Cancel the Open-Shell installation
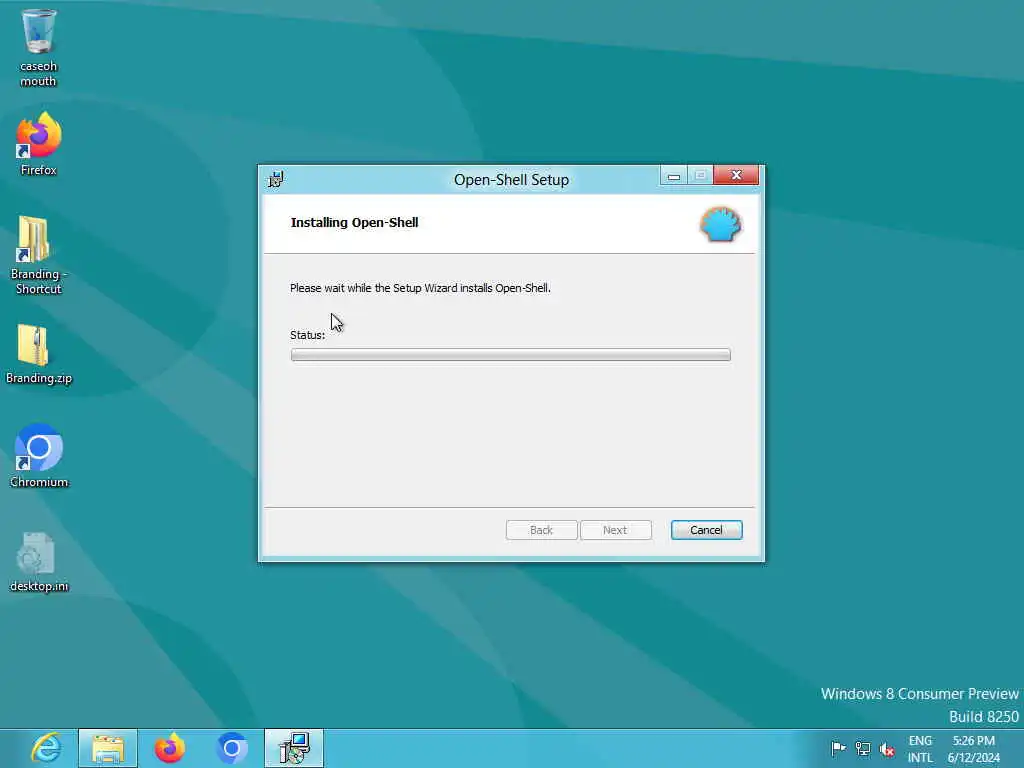This screenshot has height=768, width=1024. click(706, 530)
